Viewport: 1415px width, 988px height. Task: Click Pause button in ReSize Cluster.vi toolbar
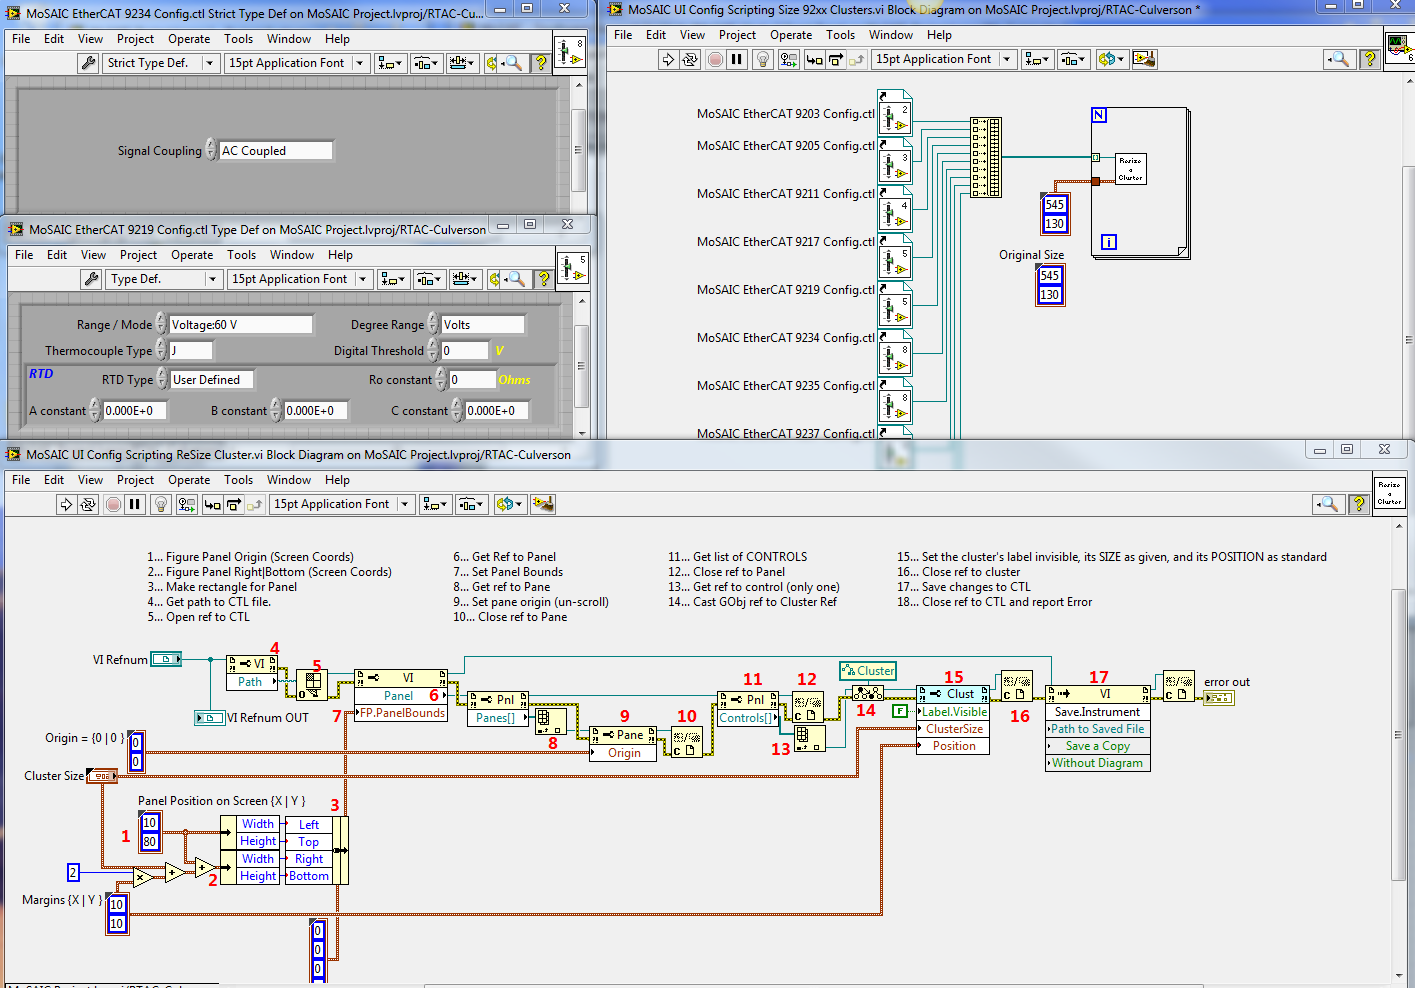135,504
